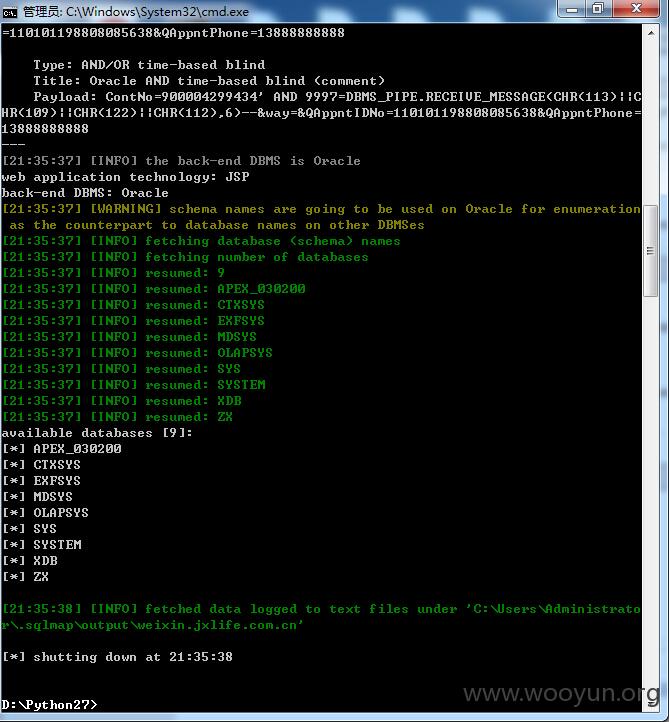The width and height of the screenshot is (669, 722).
Task: Click the 'resumed: SYS' log line
Action: pos(121,369)
